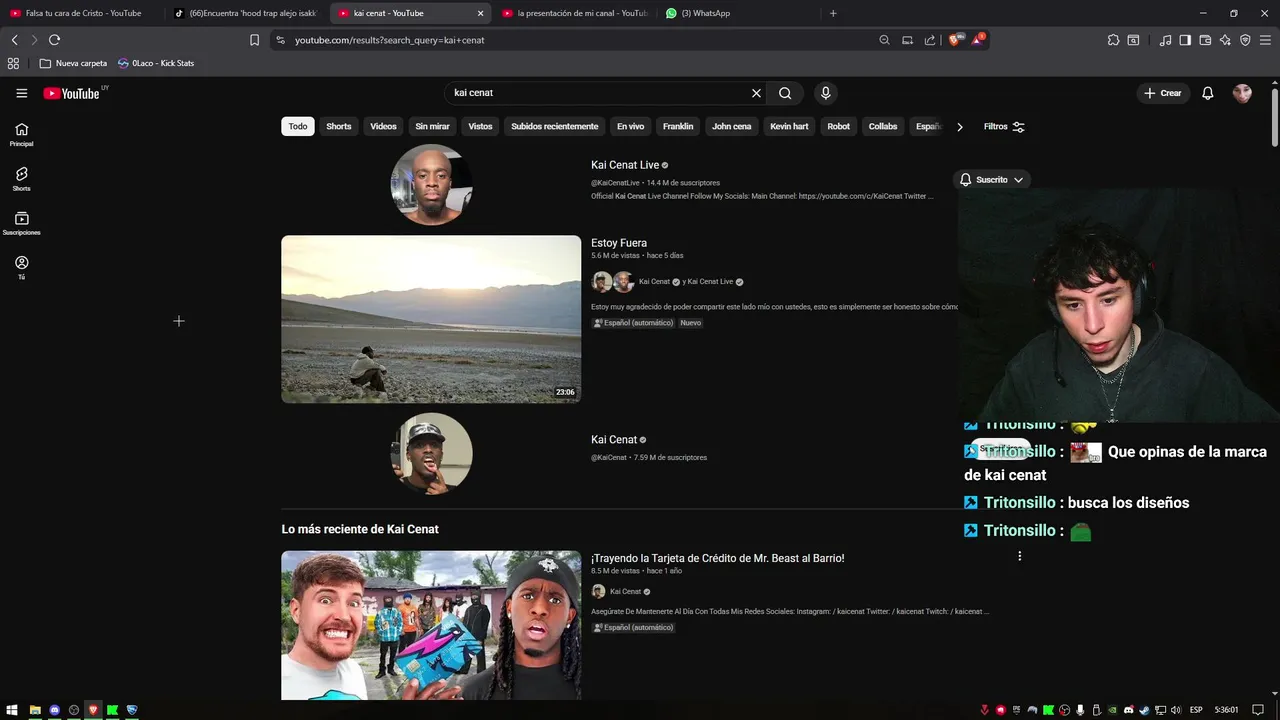
Task: Select the Vistos filter chip
Action: pyautogui.click(x=481, y=127)
